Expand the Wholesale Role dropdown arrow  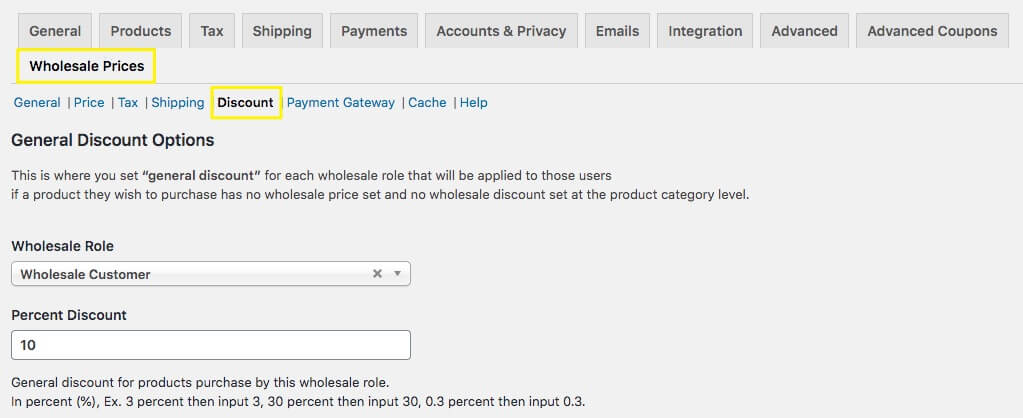click(397, 274)
